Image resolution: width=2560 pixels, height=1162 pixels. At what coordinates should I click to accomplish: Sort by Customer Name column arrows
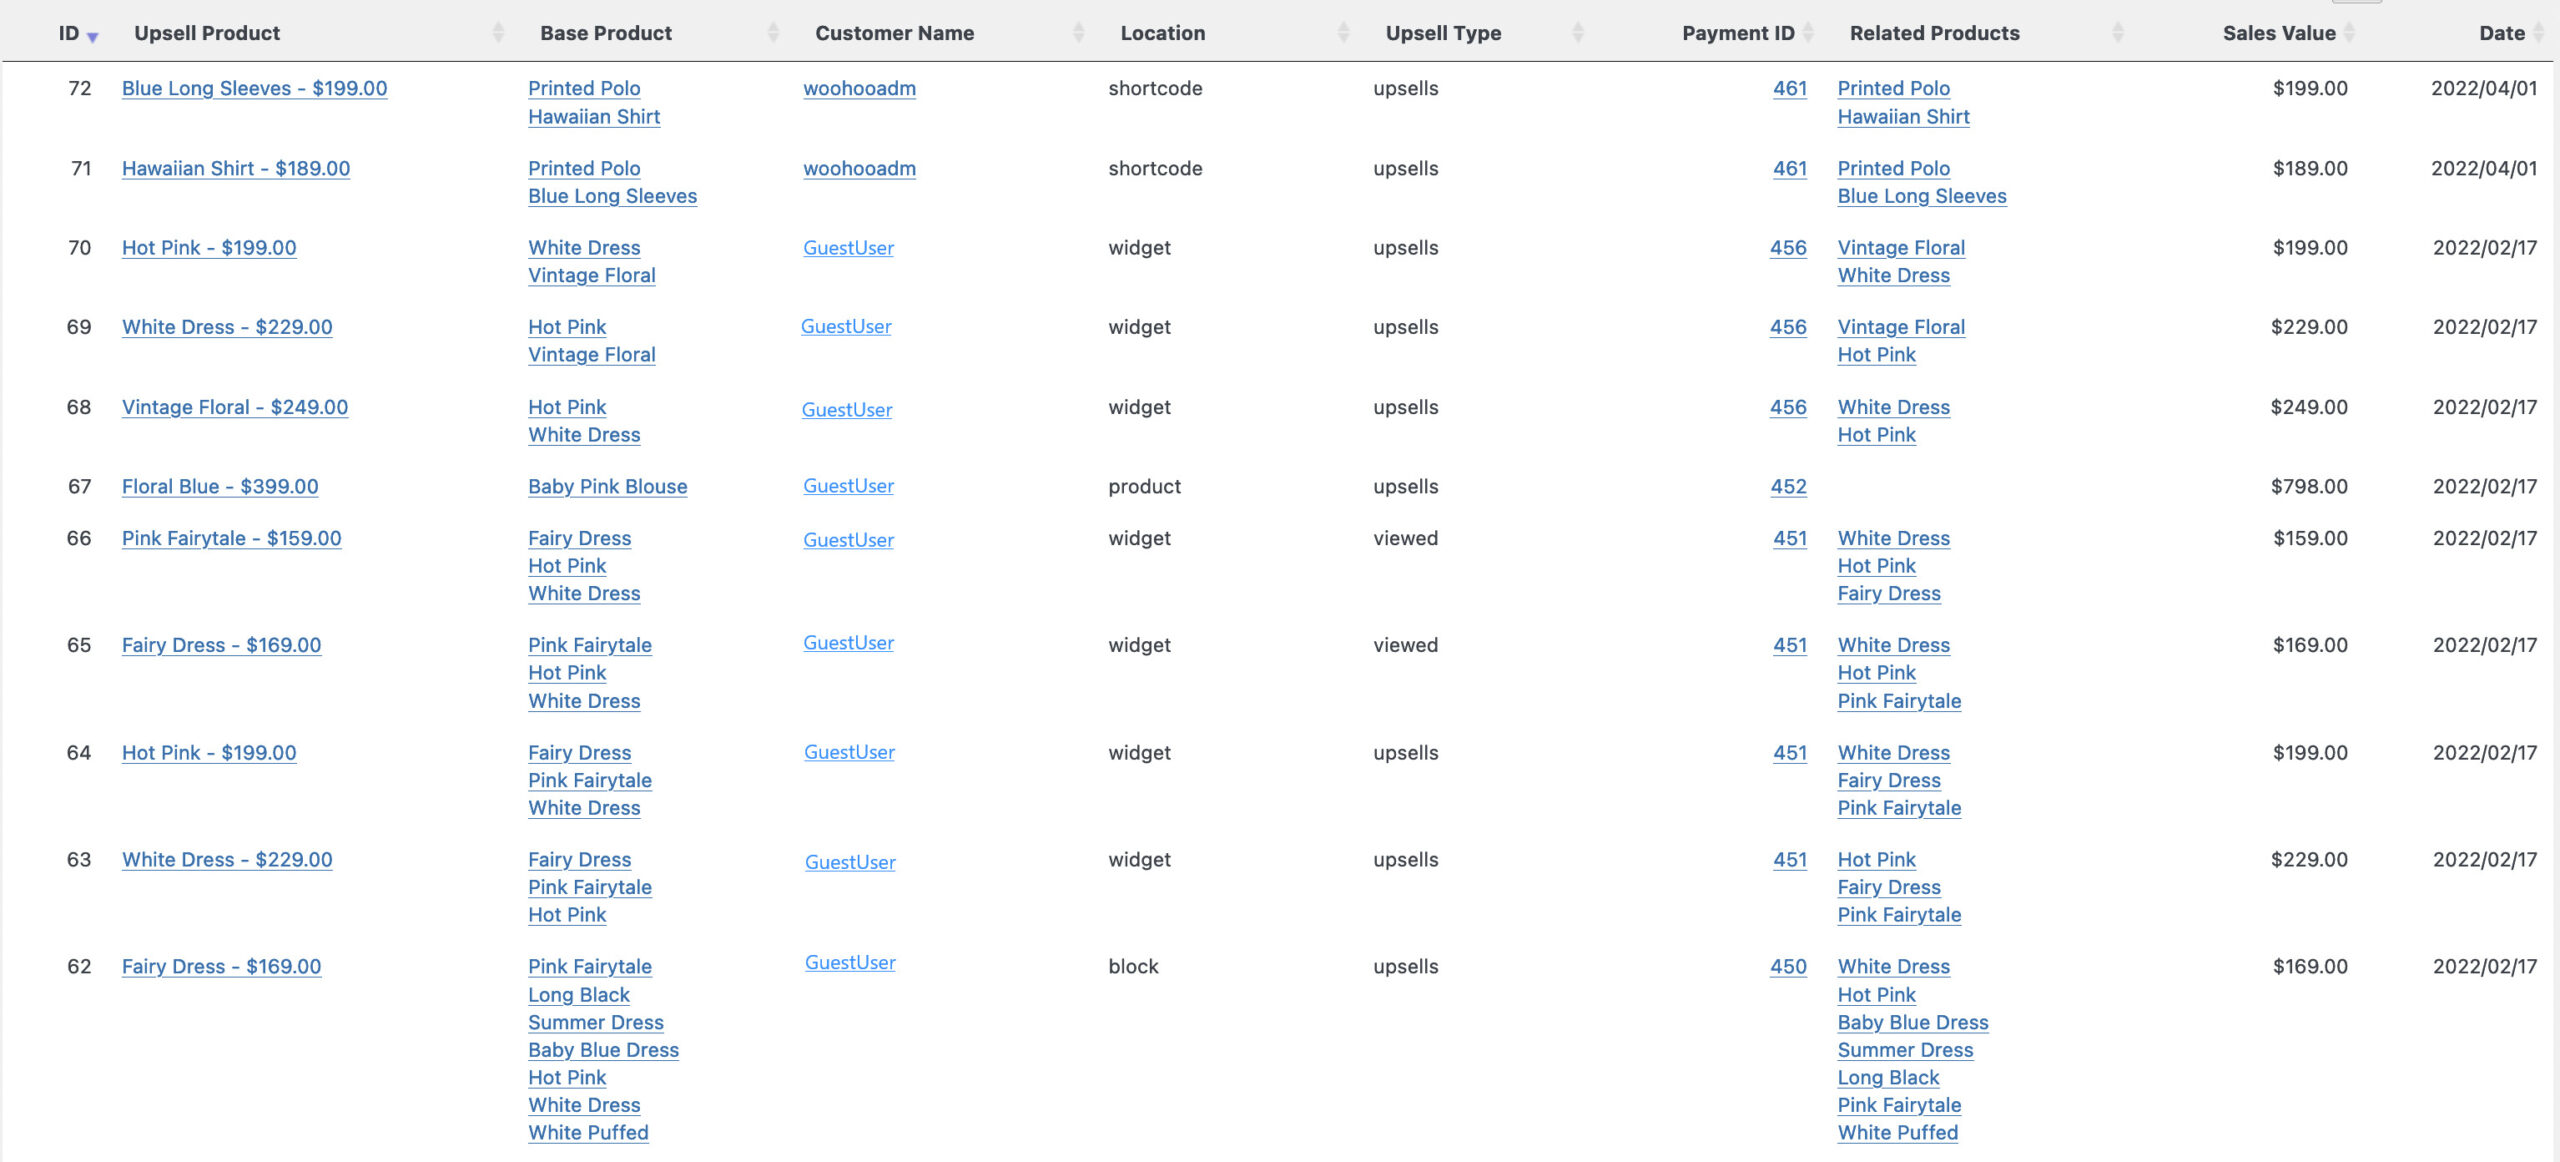[x=1078, y=33]
